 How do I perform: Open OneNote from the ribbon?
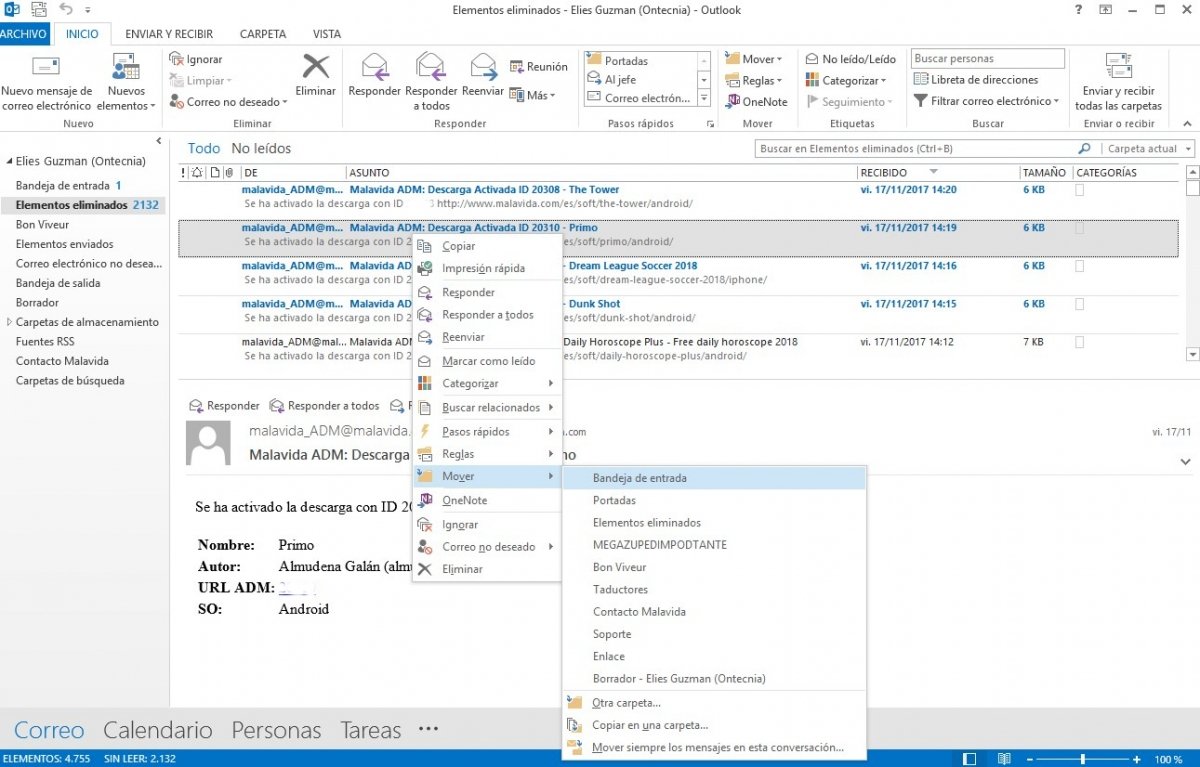tap(756, 101)
